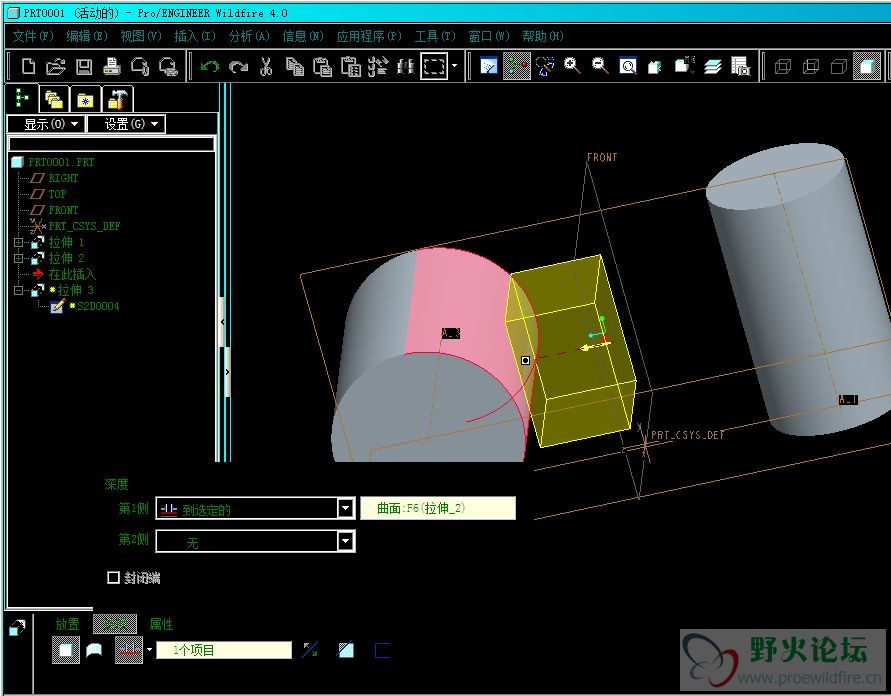Open the 帮助(H) menu

[543, 36]
